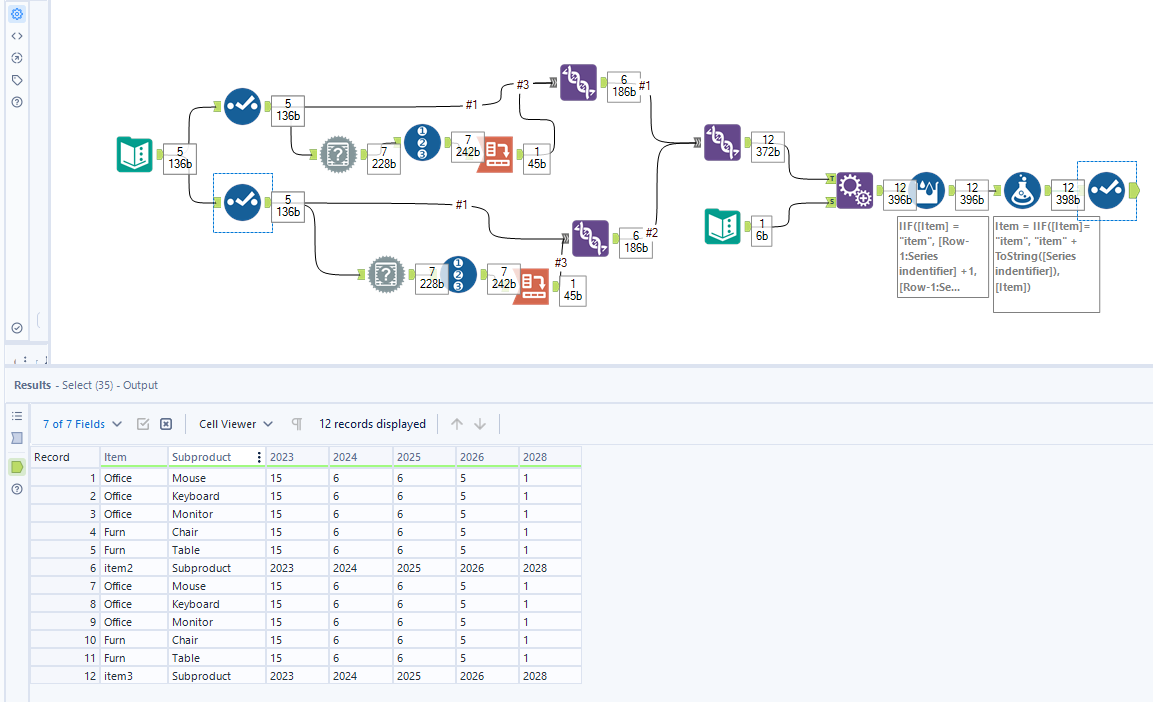Click the Formula tool flask icon

[1021, 190]
